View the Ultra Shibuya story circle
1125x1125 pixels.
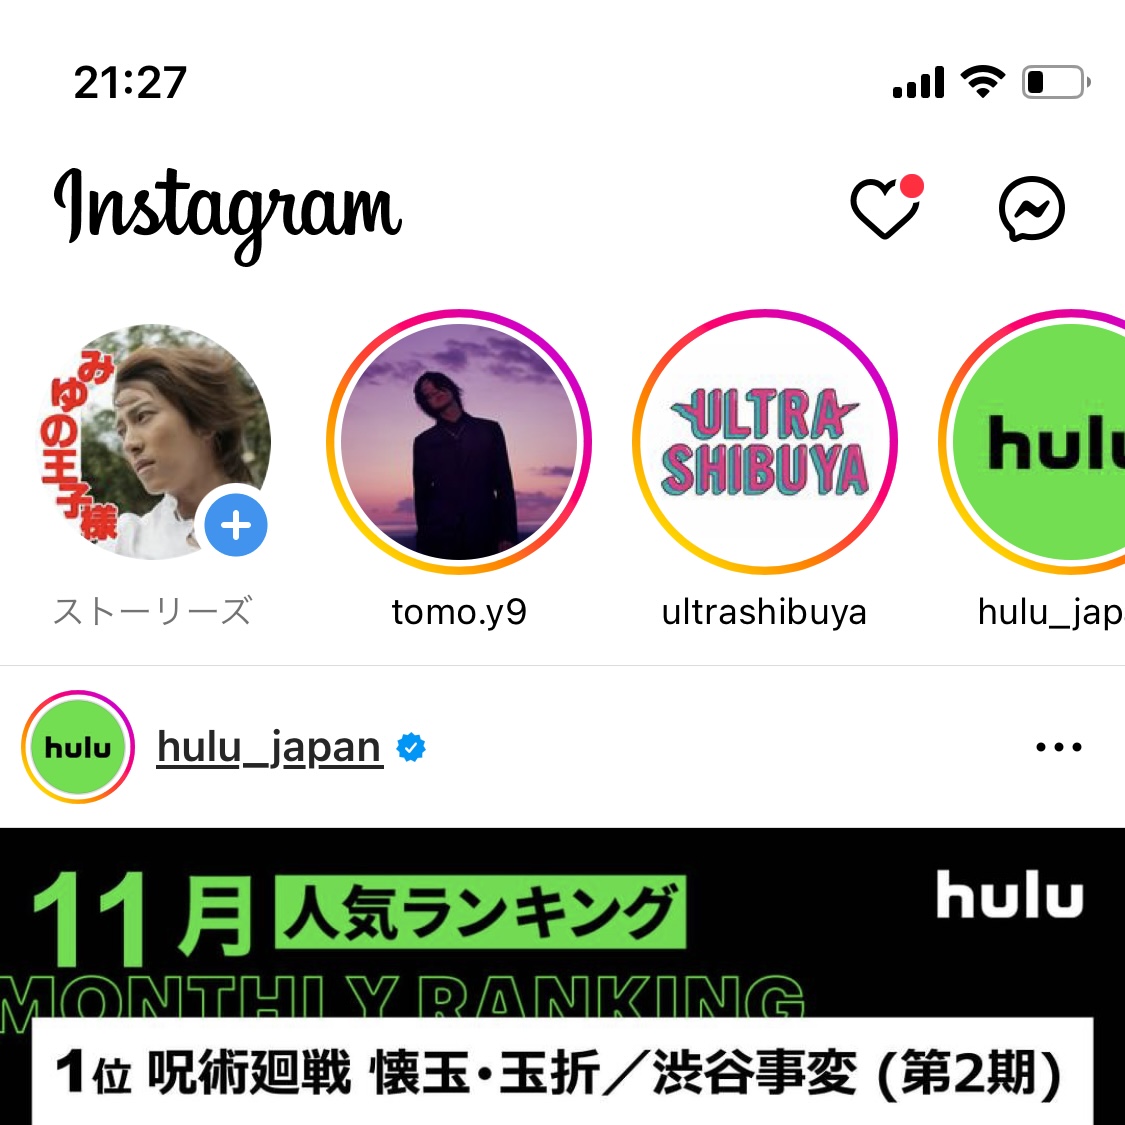click(765, 441)
